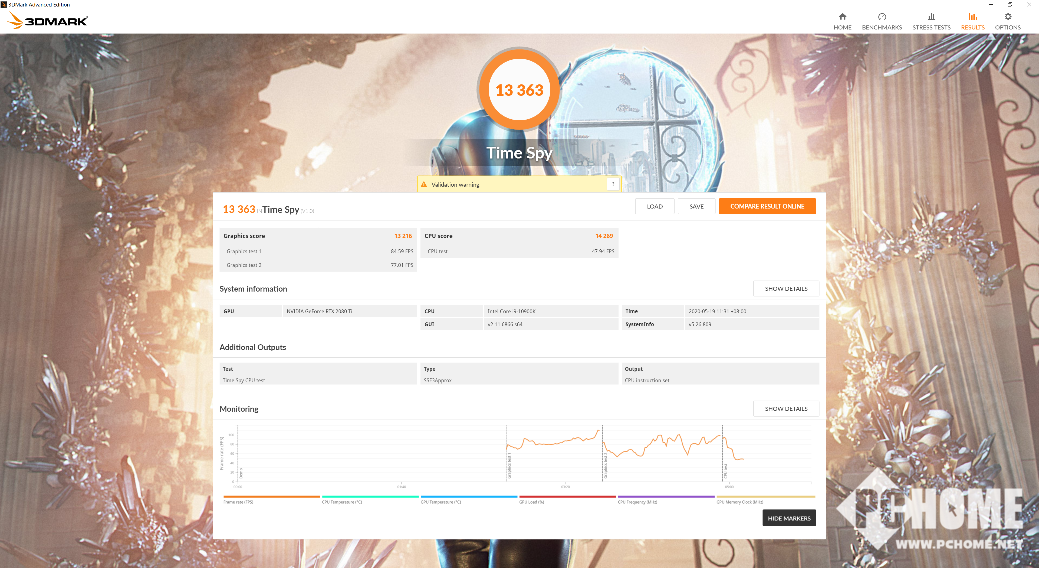Click the GUI version value
This screenshot has height=568, width=1039.
point(551,324)
